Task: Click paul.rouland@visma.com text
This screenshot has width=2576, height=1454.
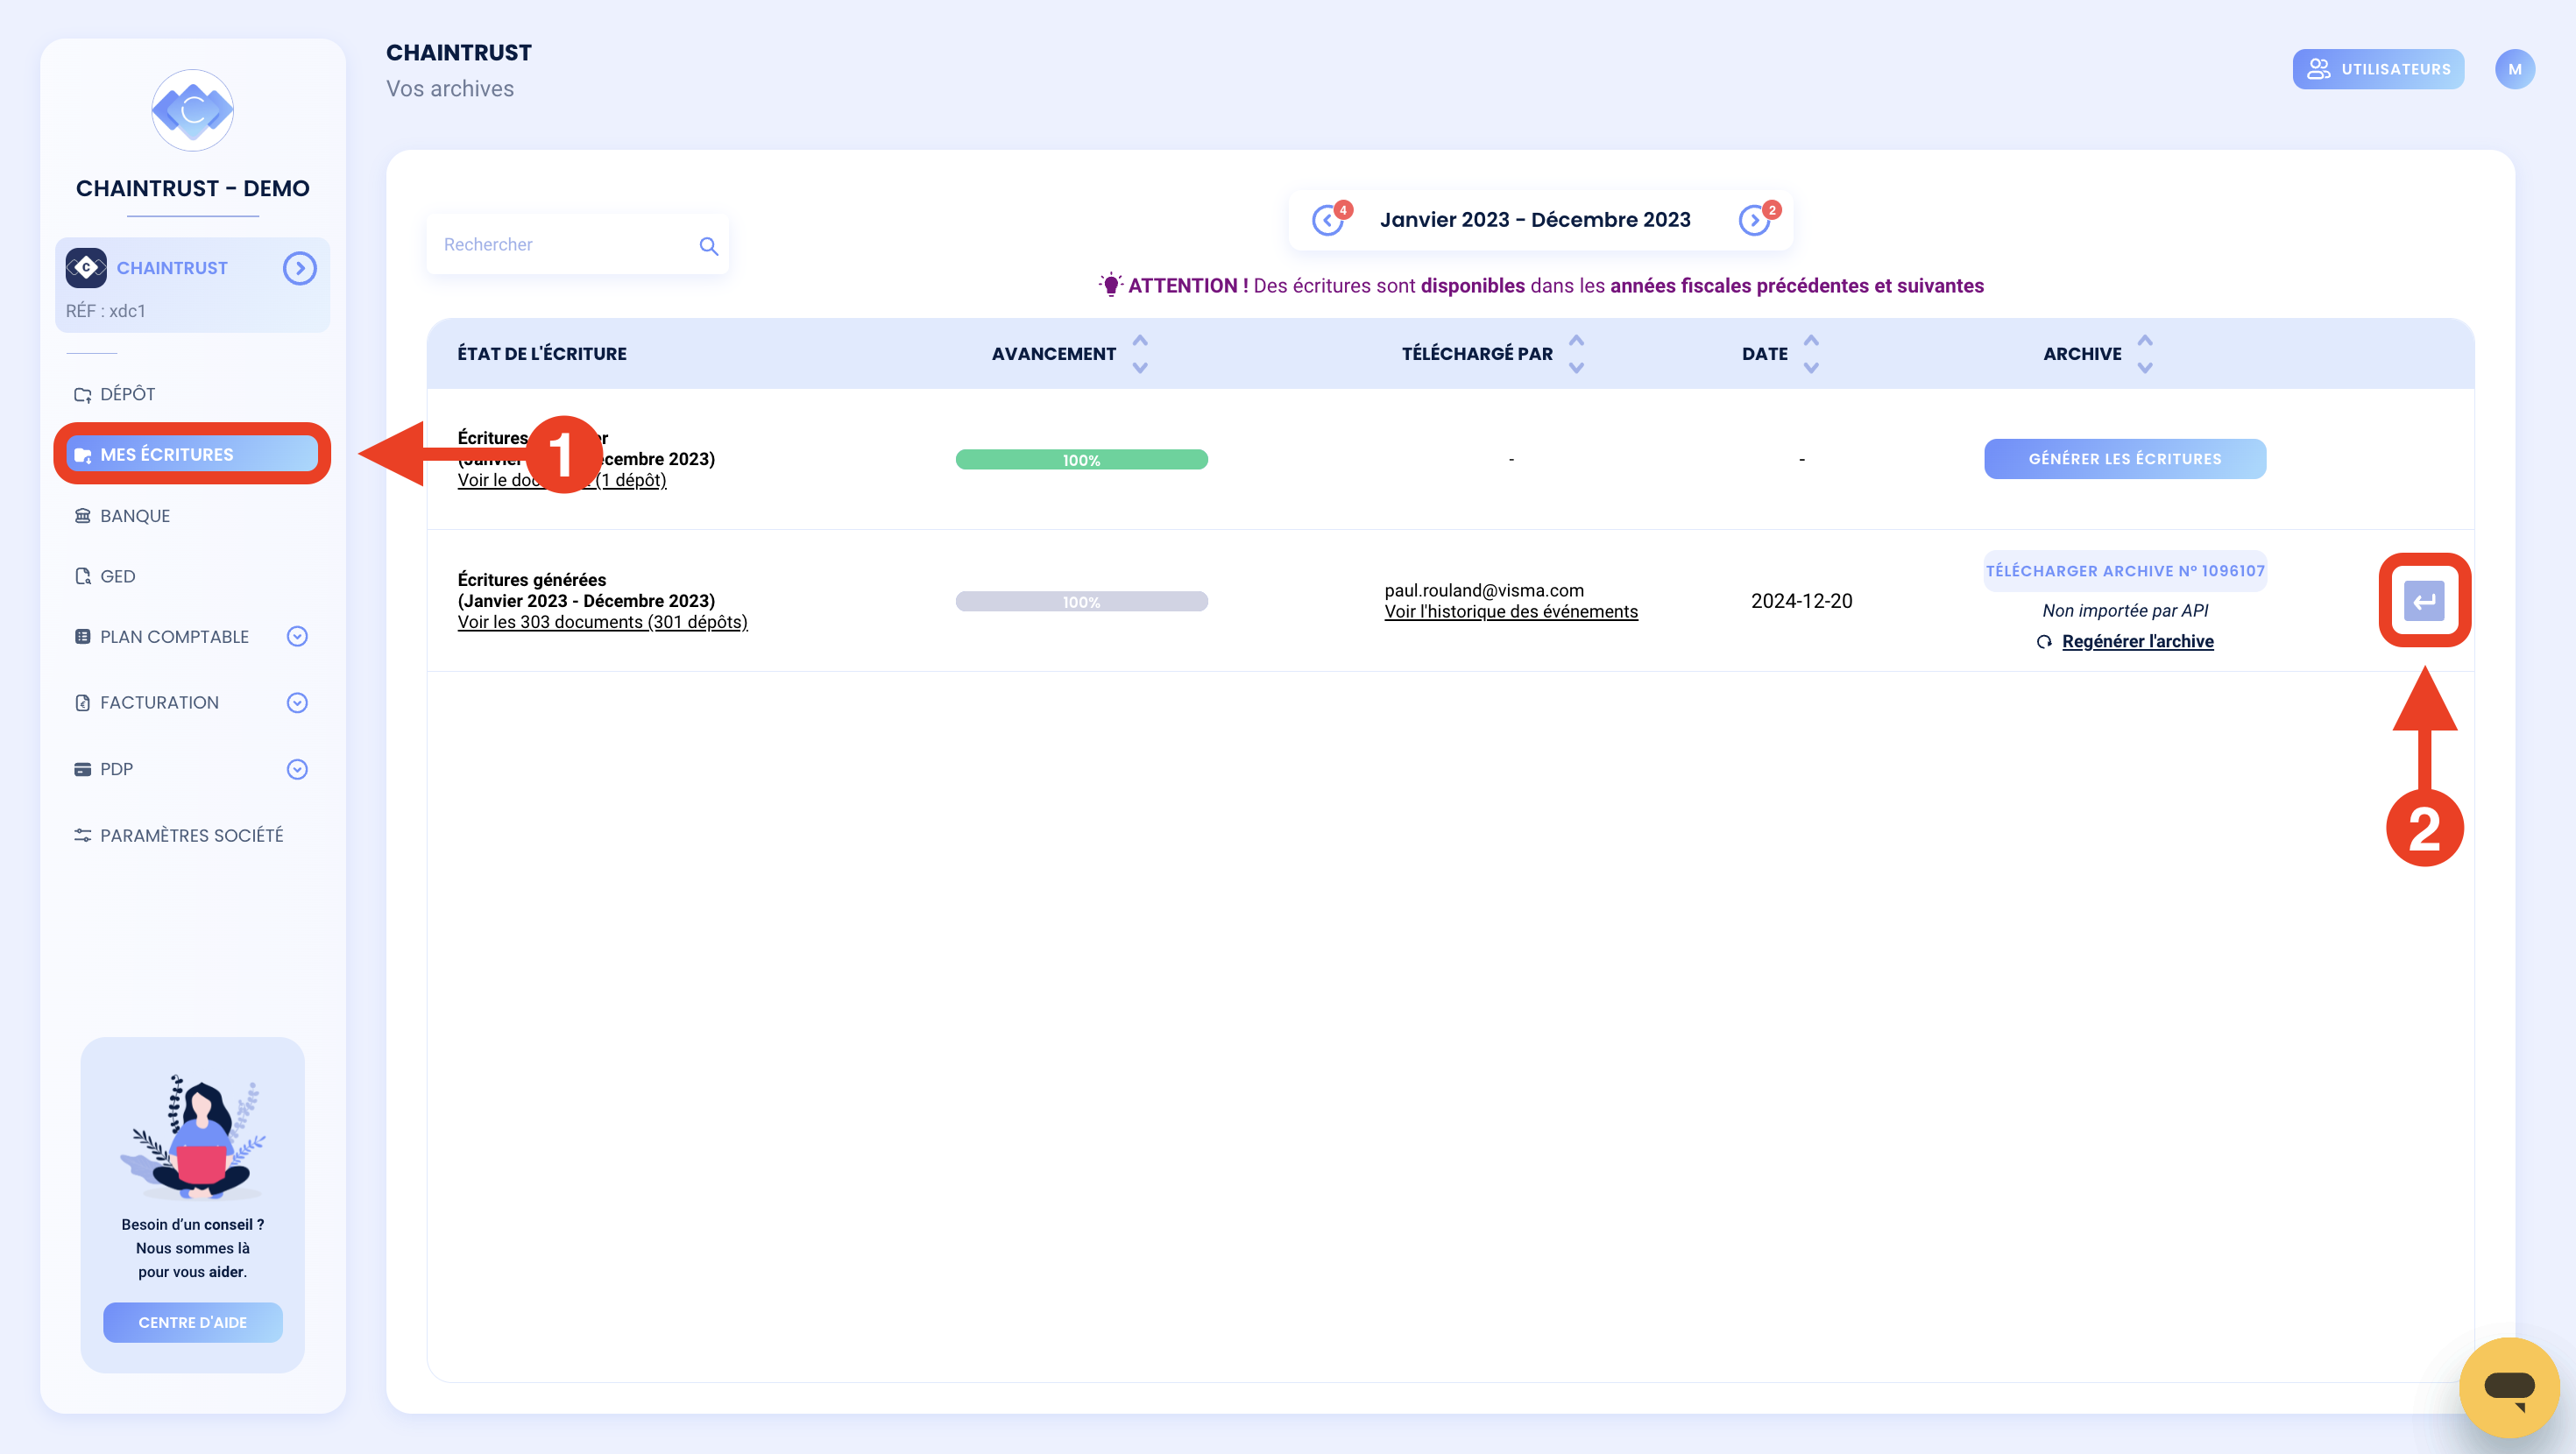Action: pyautogui.click(x=1484, y=591)
